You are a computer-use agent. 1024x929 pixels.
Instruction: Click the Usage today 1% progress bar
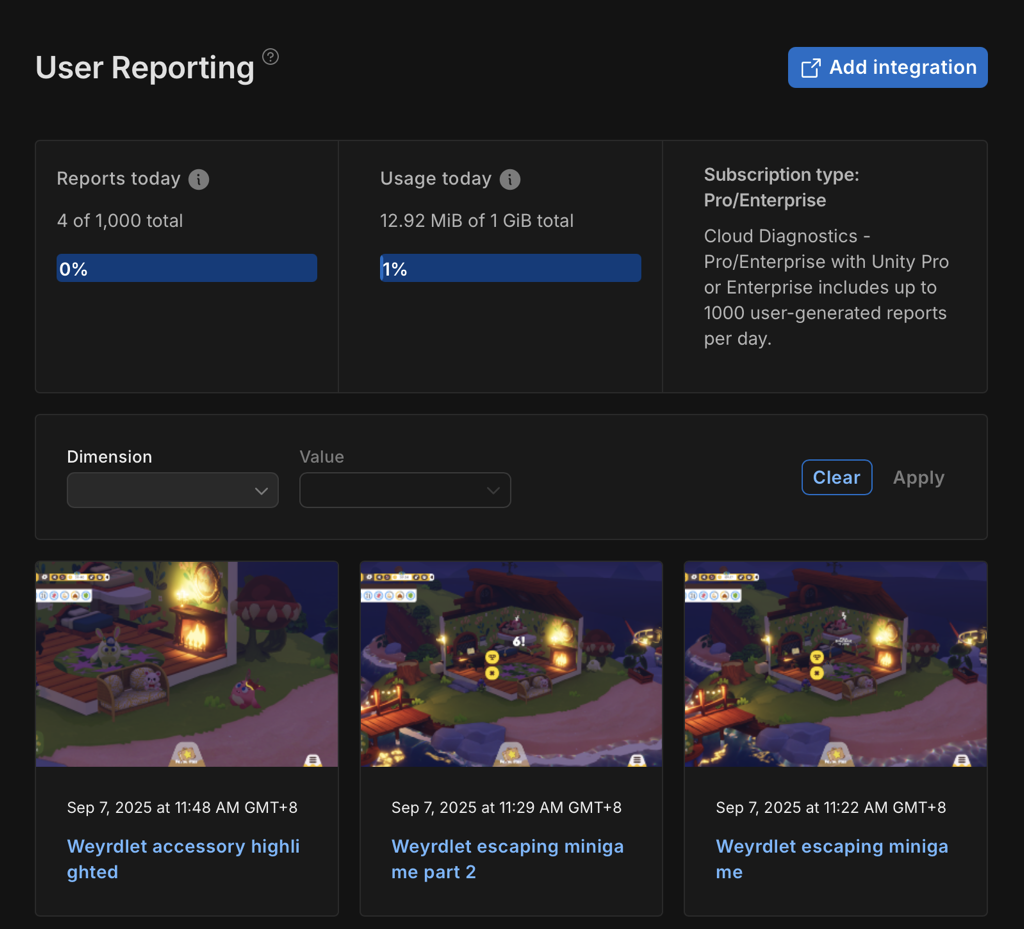pyautogui.click(x=510, y=268)
